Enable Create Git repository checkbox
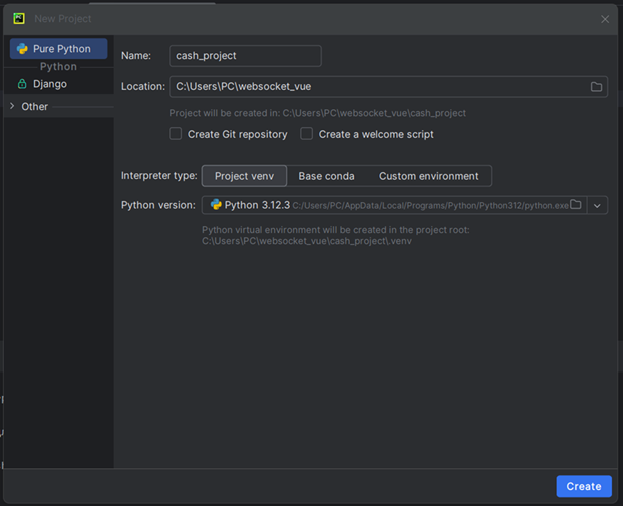This screenshot has width=623, height=506. point(176,134)
